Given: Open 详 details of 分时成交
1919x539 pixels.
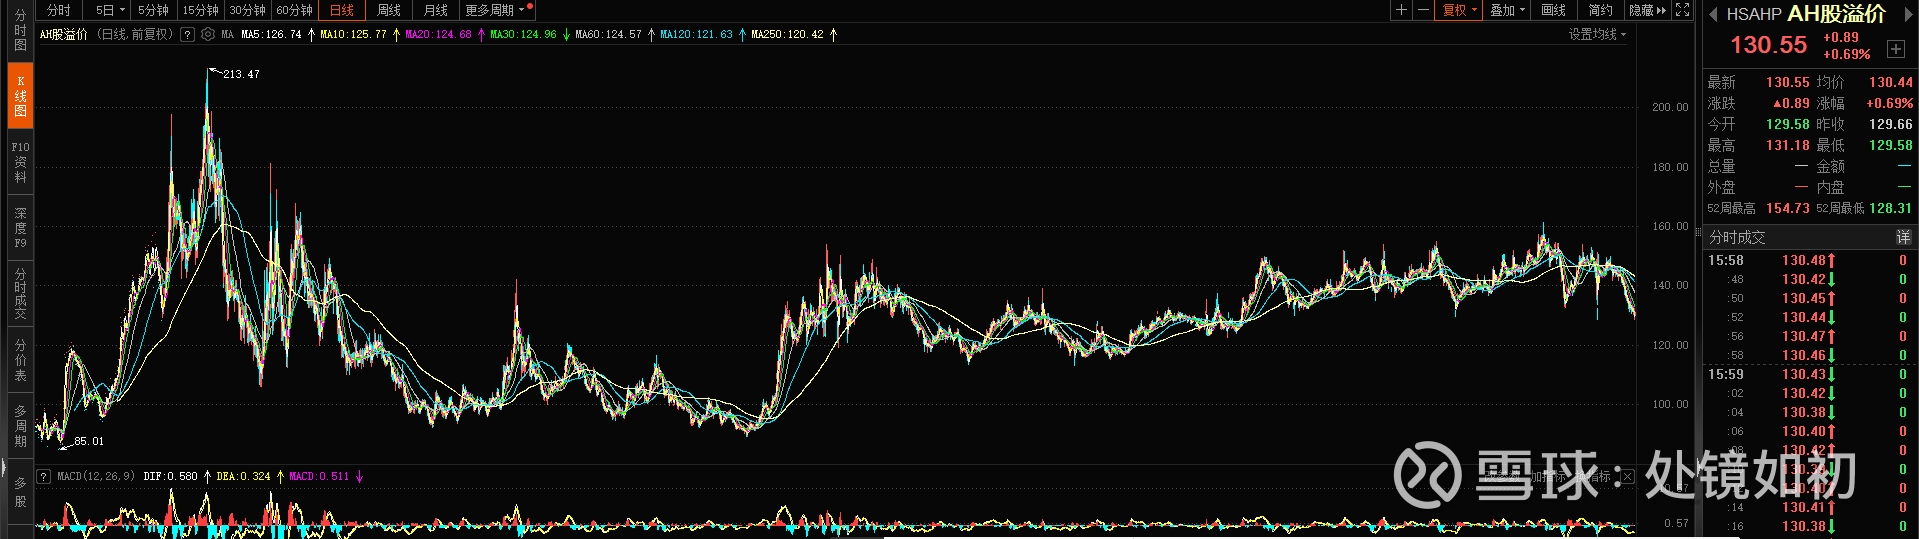Looking at the screenshot, I should coord(1903,237).
